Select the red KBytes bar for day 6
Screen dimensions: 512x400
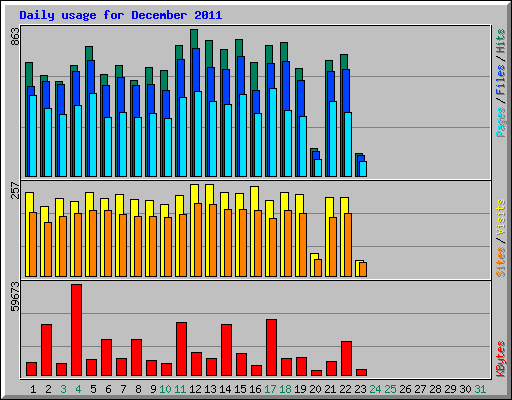[x=106, y=358]
